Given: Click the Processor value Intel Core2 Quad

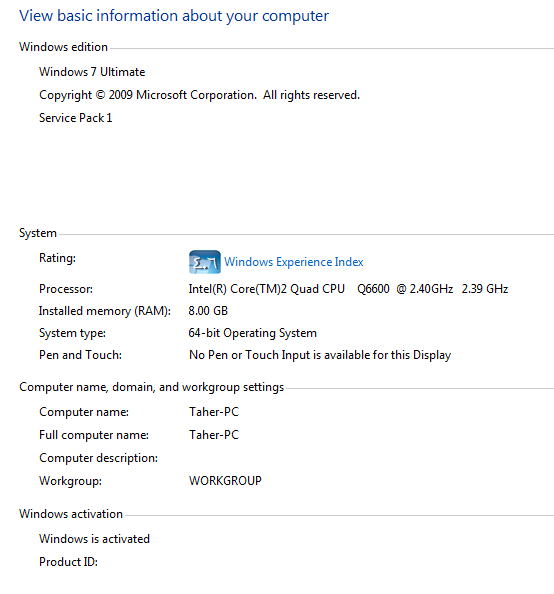Looking at the screenshot, I should pyautogui.click(x=348, y=289).
